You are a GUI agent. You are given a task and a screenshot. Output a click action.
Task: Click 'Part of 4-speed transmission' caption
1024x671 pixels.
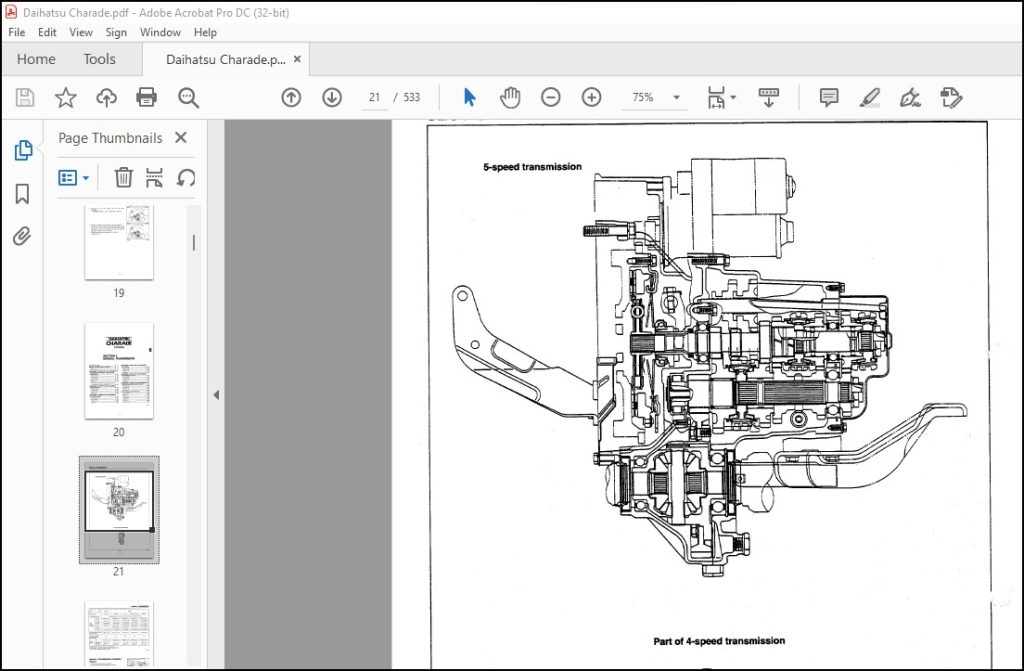click(x=719, y=641)
